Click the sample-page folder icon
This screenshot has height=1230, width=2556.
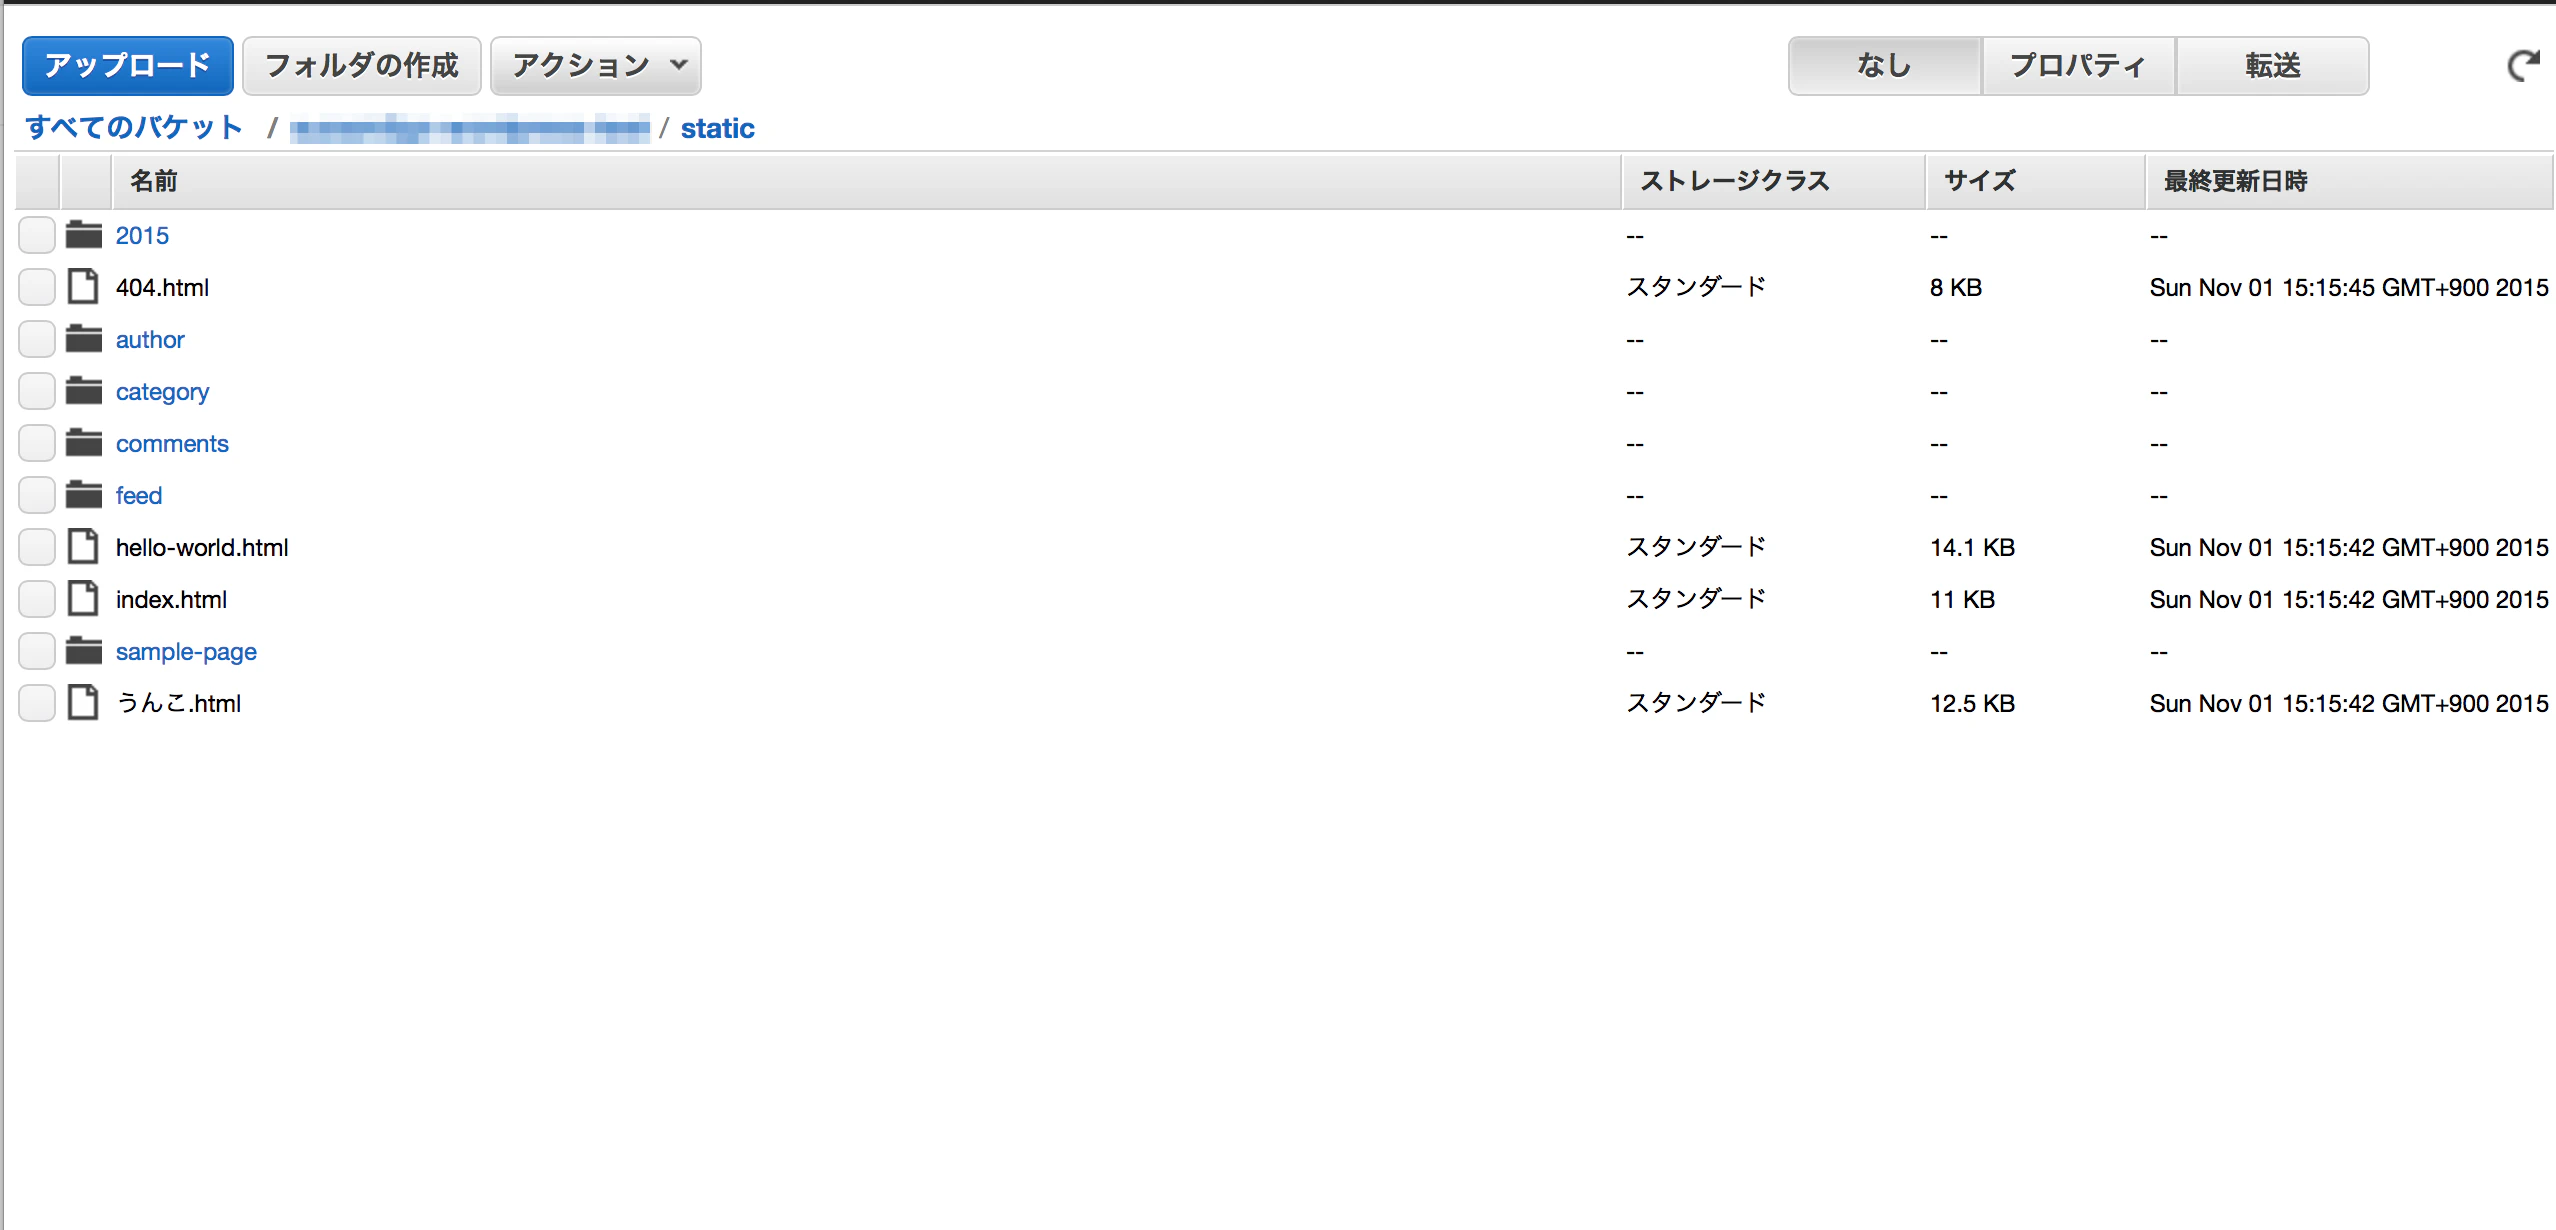pyautogui.click(x=84, y=651)
